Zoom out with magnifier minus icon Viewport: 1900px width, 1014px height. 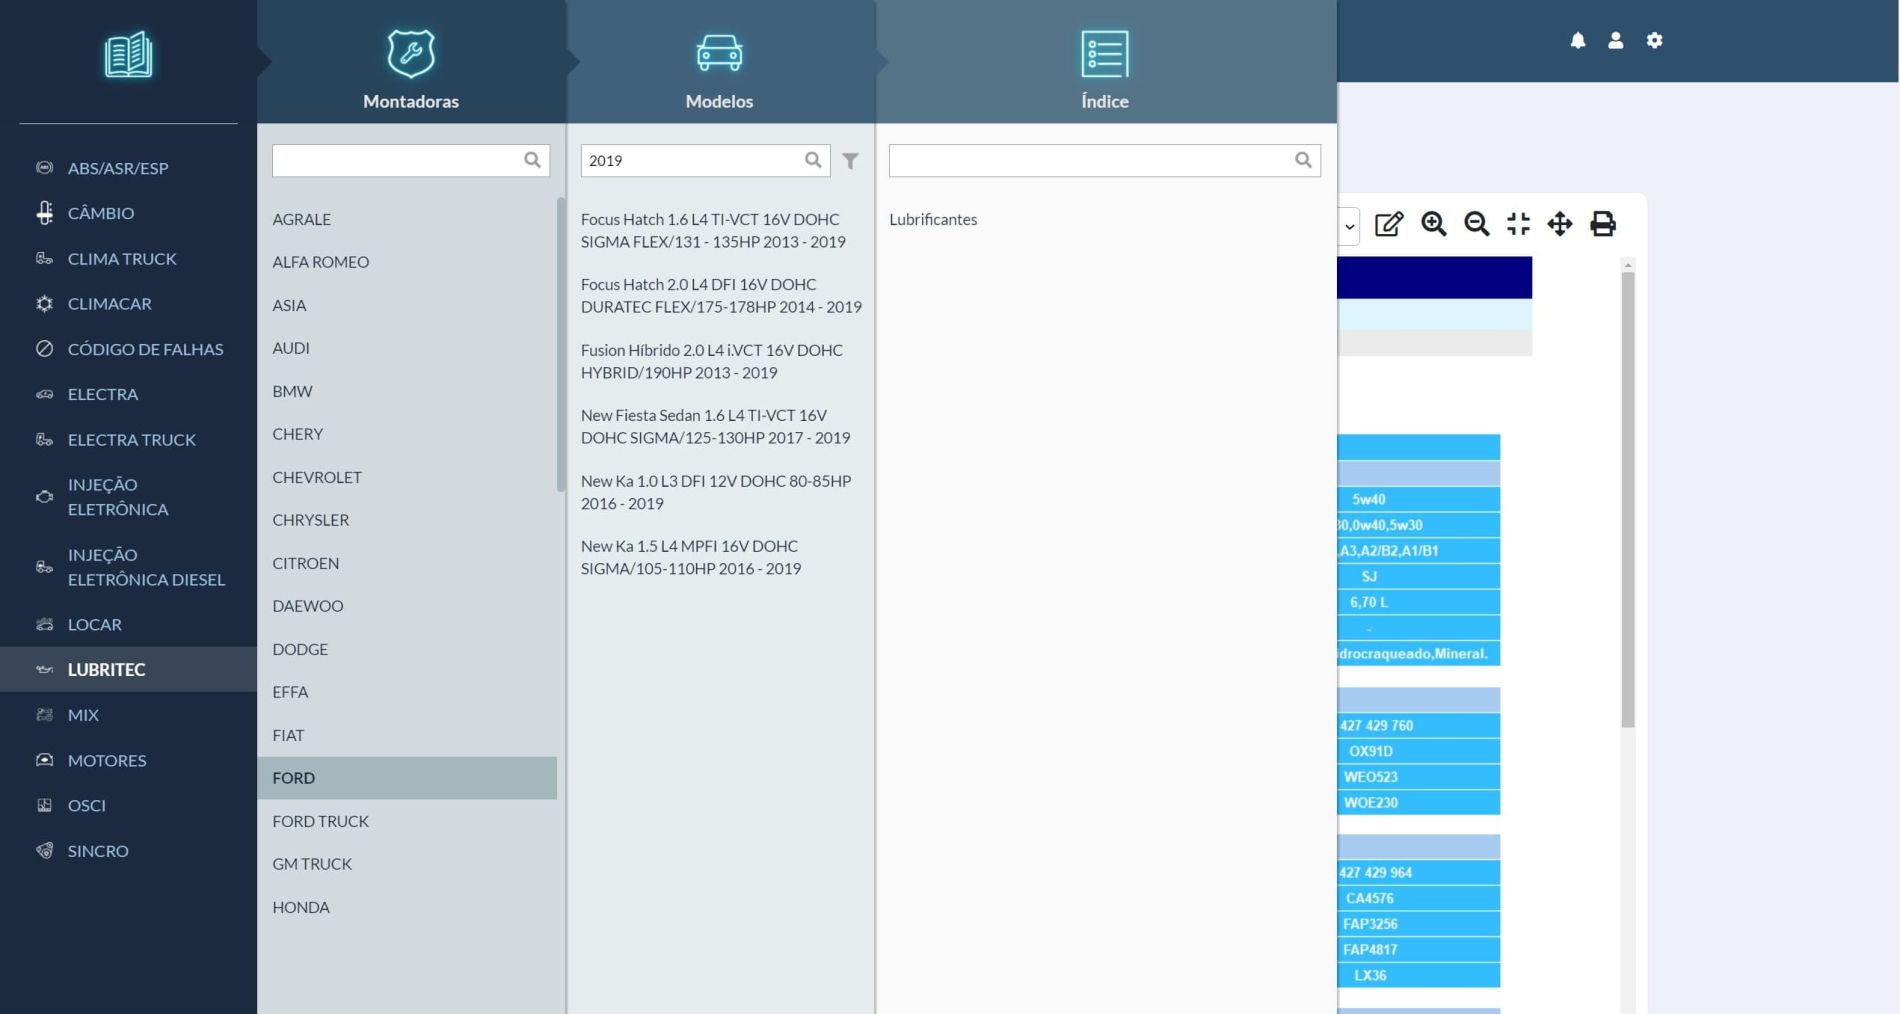1476,224
